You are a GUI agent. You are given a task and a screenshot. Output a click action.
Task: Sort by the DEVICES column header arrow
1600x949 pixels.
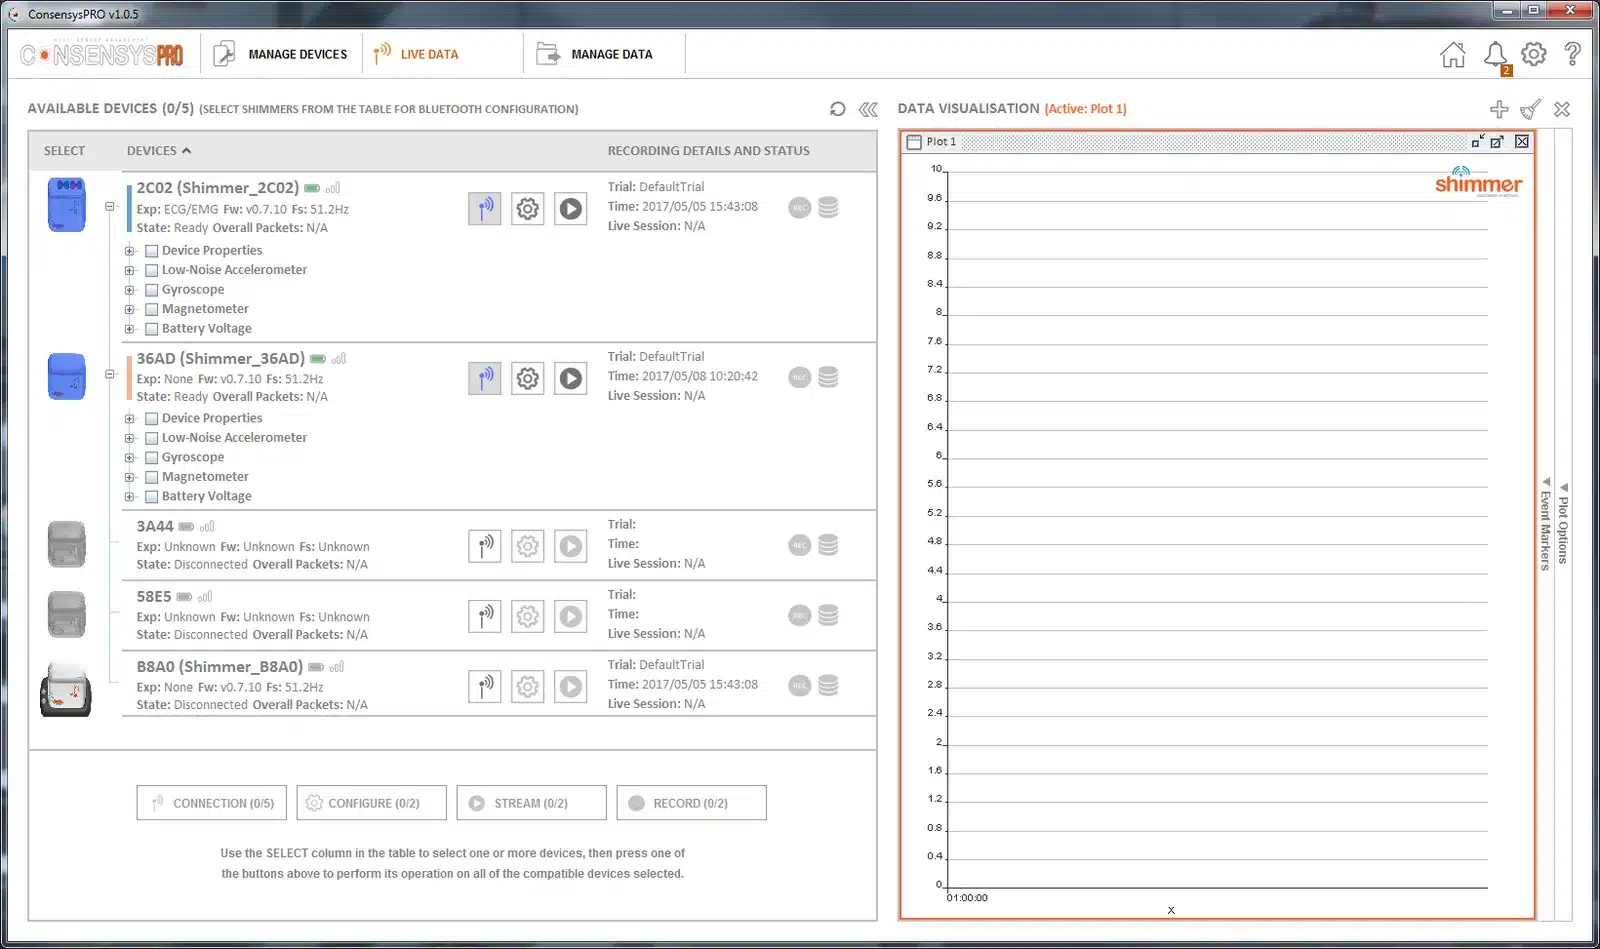click(187, 151)
